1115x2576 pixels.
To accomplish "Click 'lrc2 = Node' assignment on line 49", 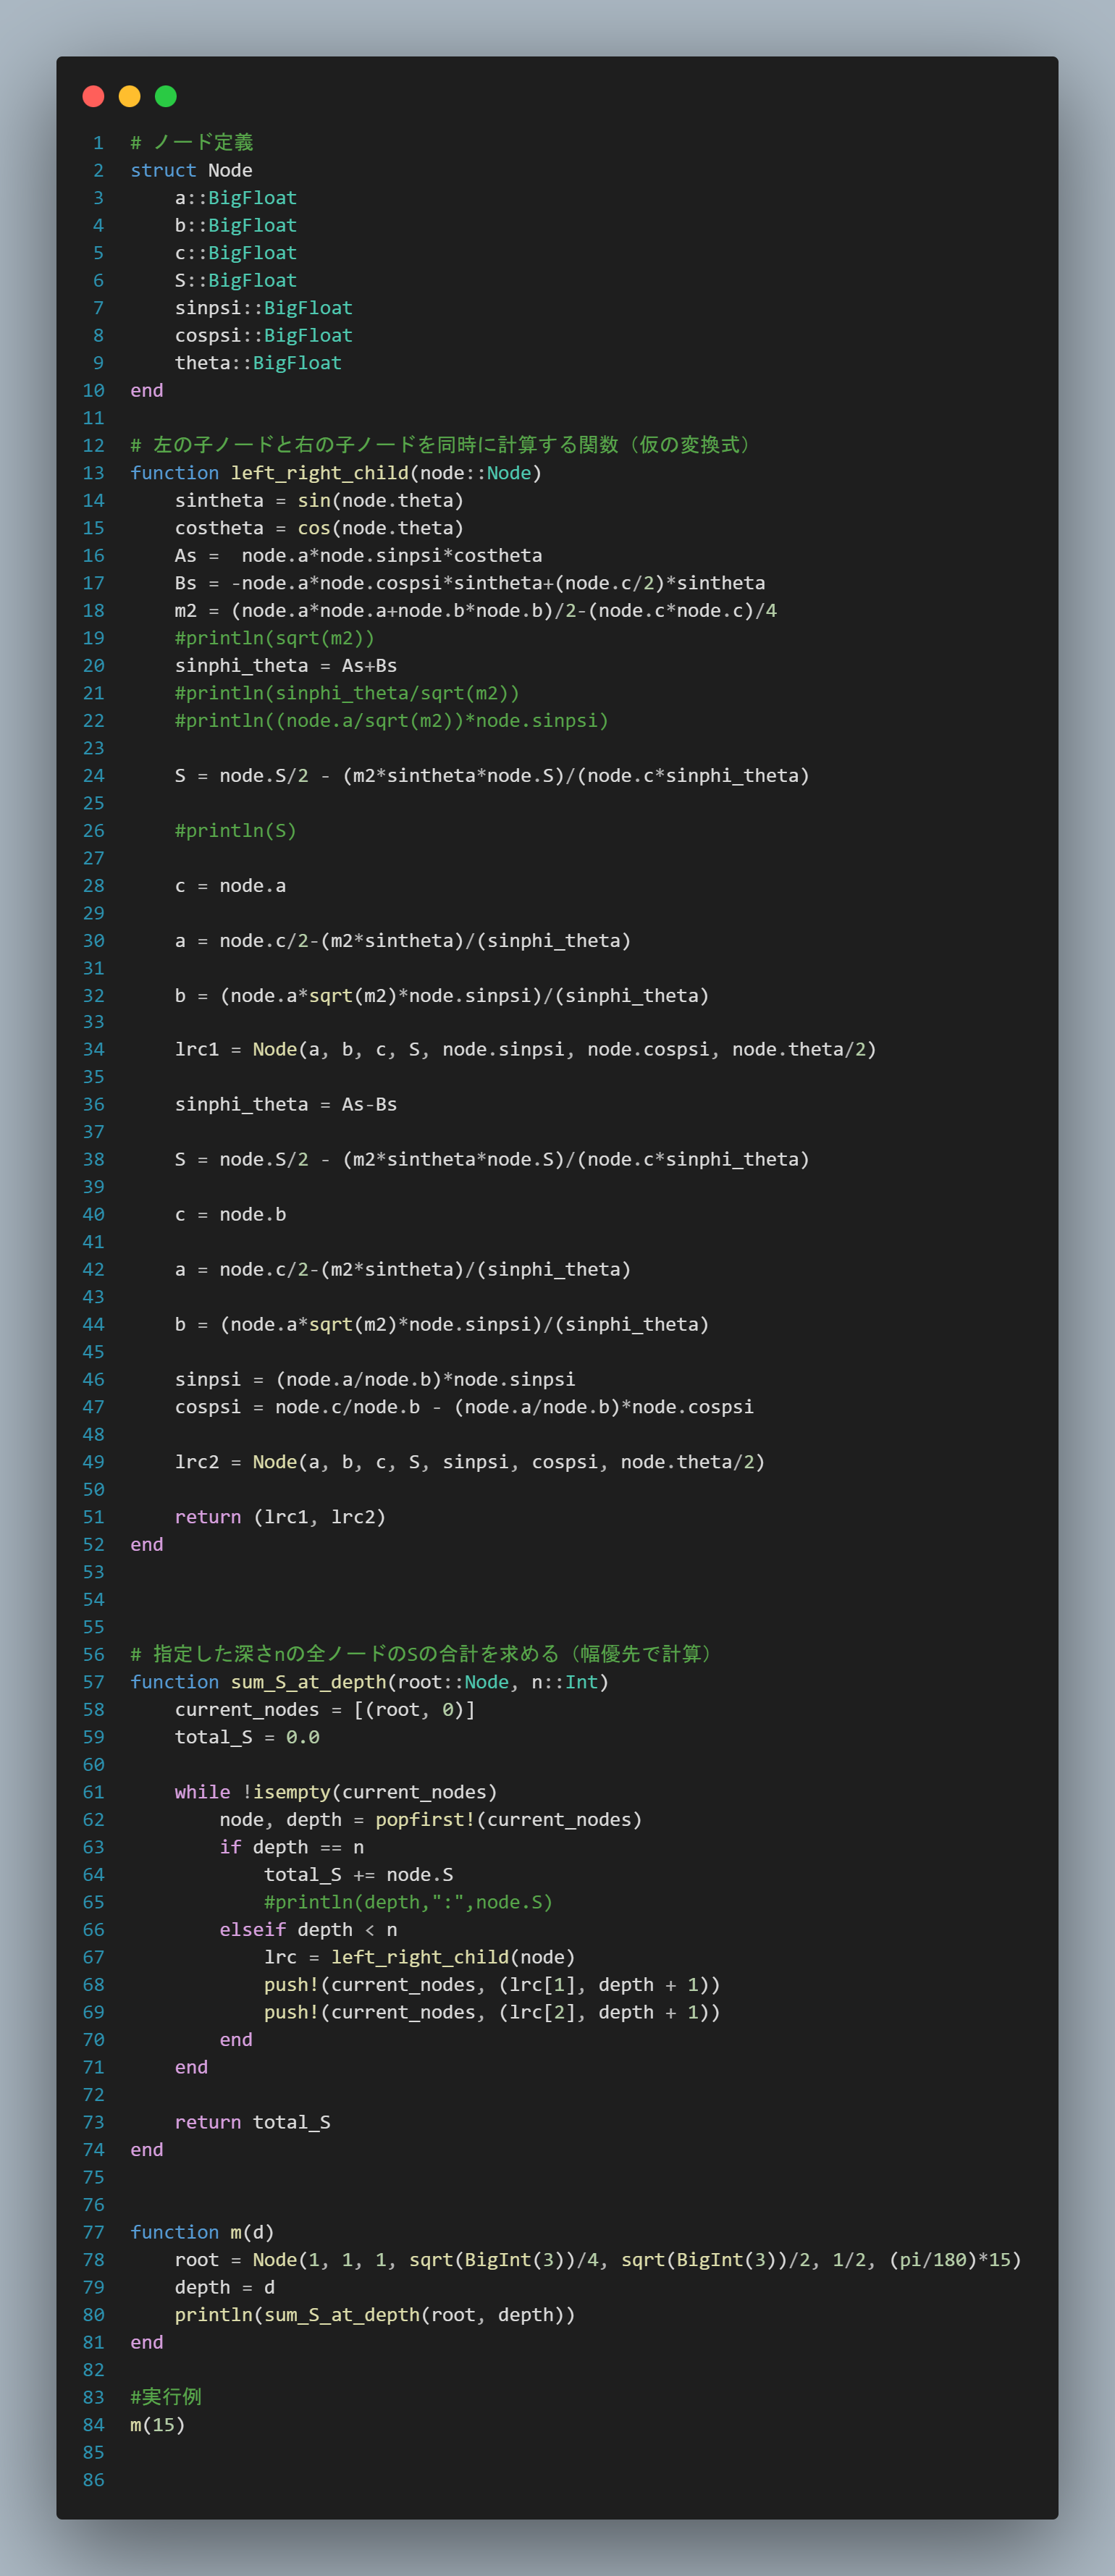I will [x=236, y=1462].
